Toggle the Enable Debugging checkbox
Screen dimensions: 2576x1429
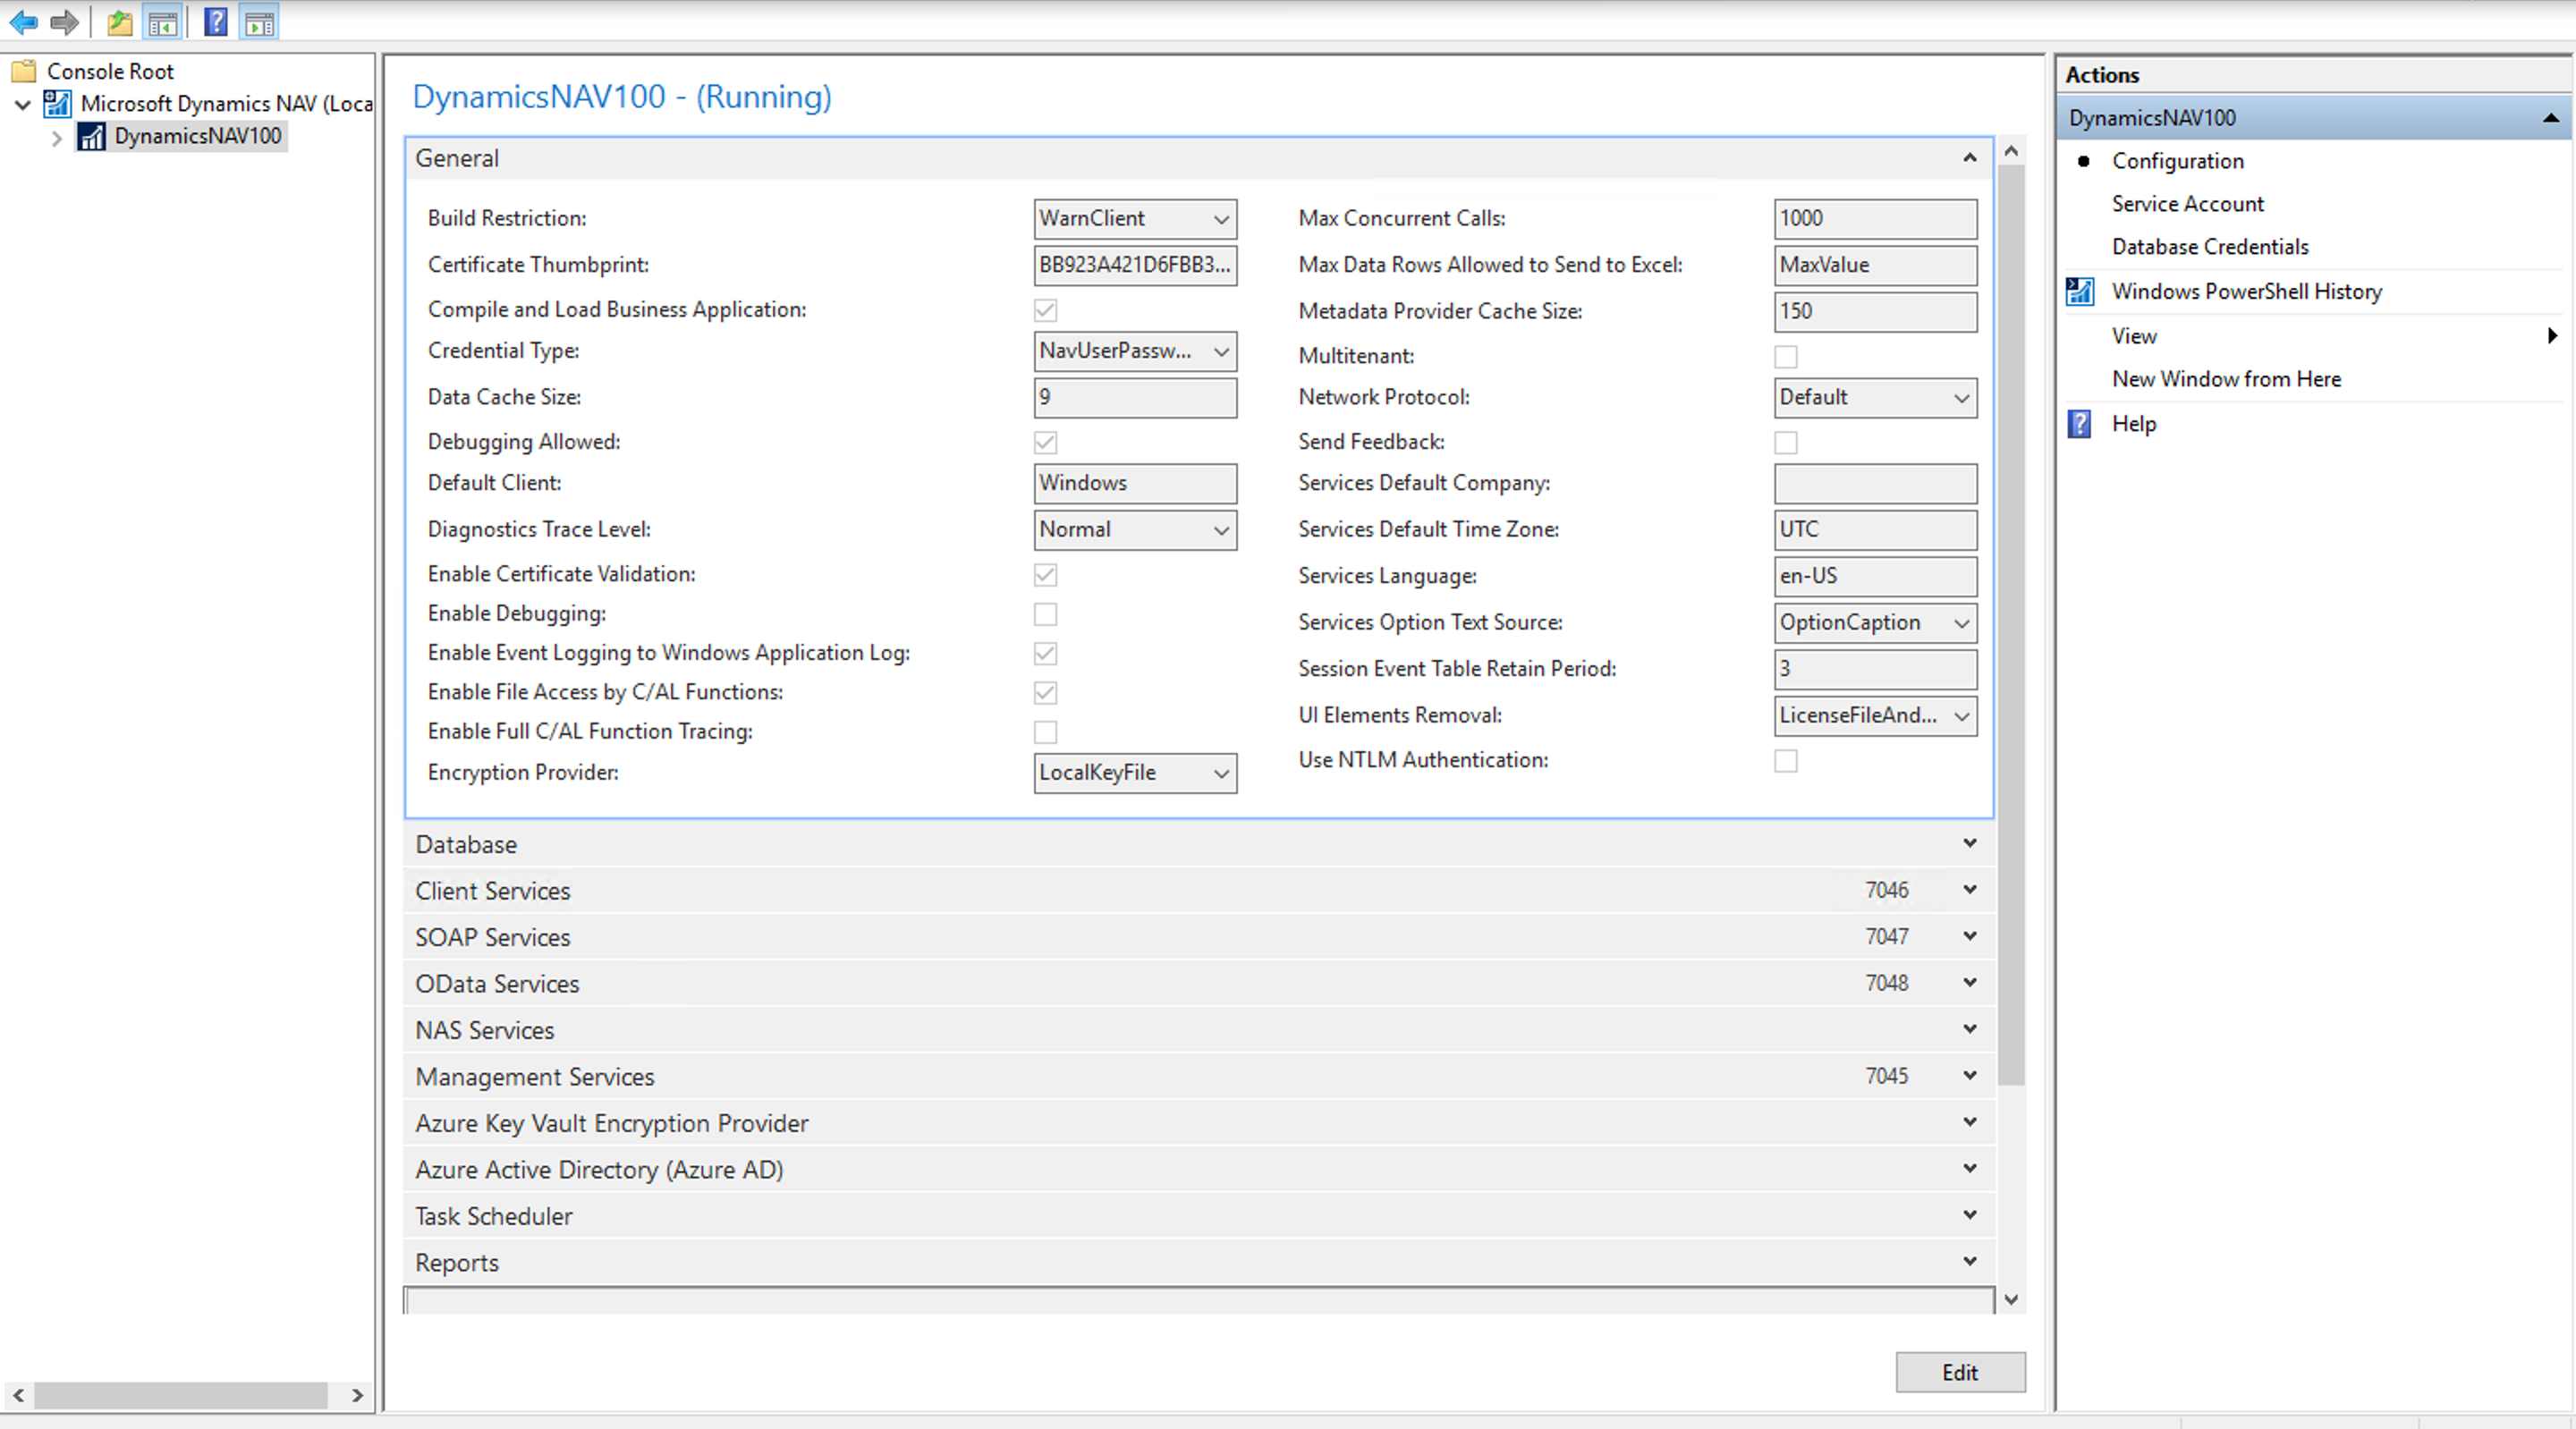(x=1045, y=614)
